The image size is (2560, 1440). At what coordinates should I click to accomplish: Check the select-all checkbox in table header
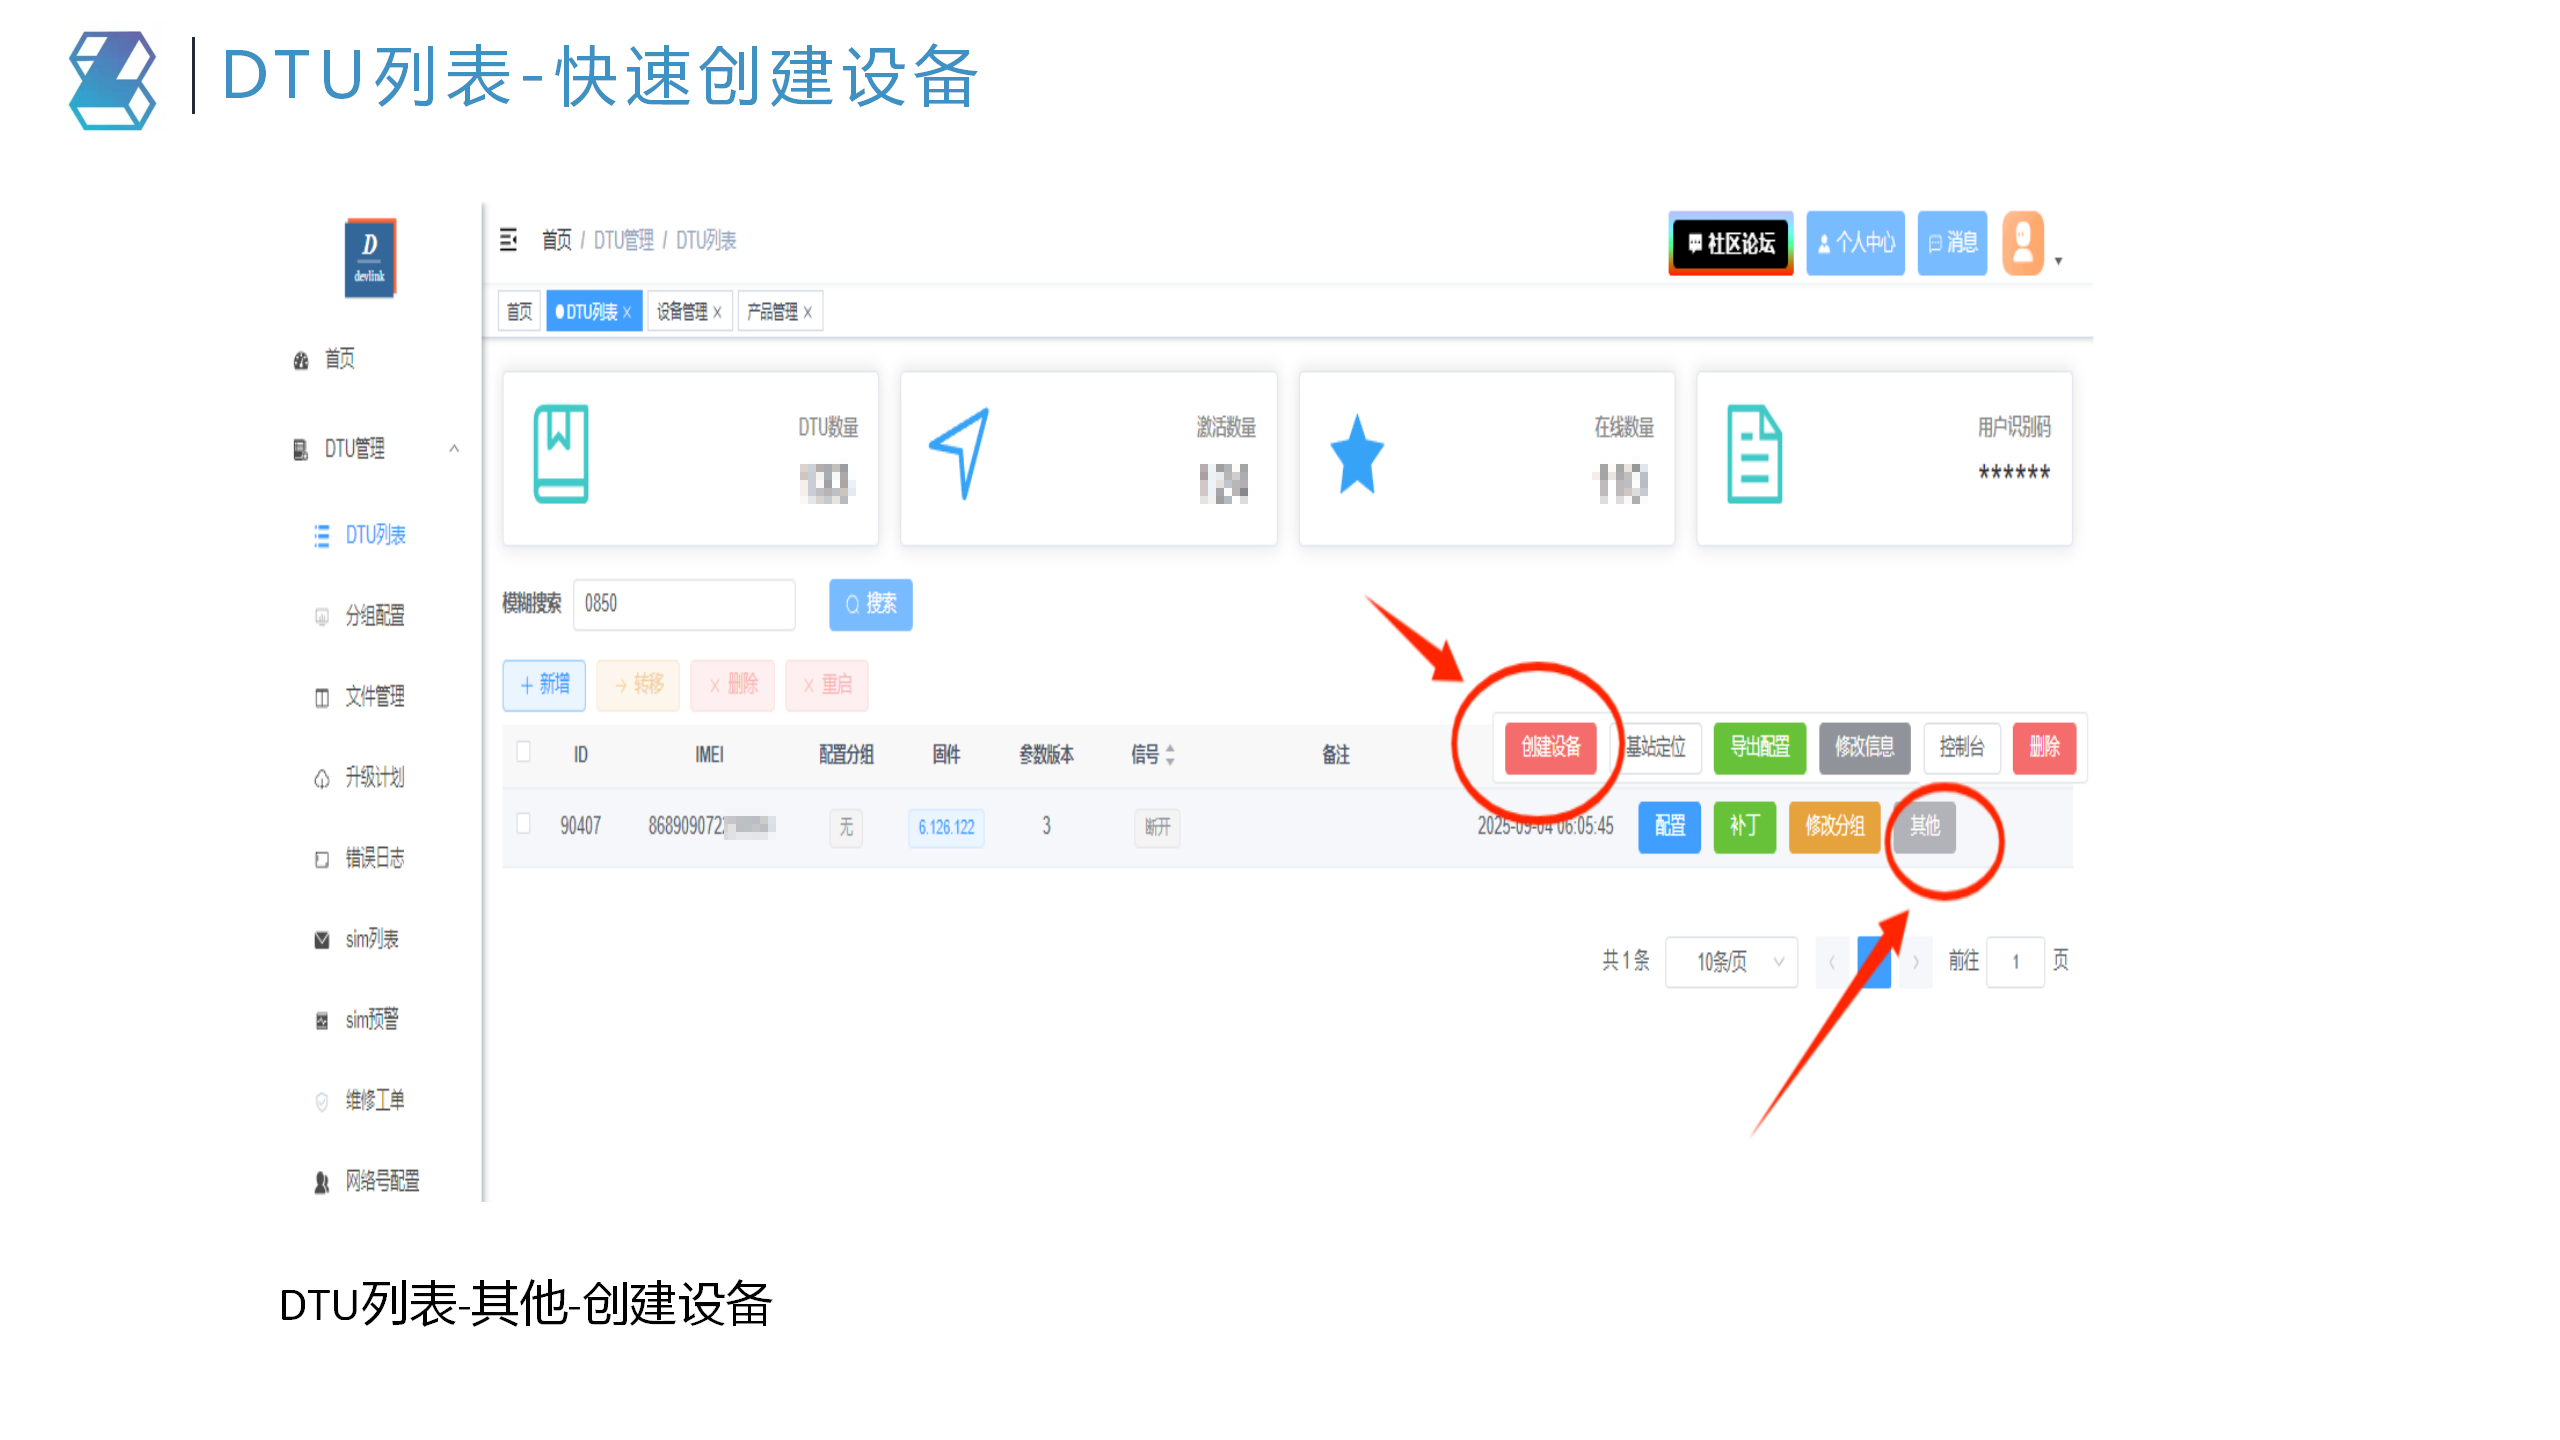pos(524,753)
